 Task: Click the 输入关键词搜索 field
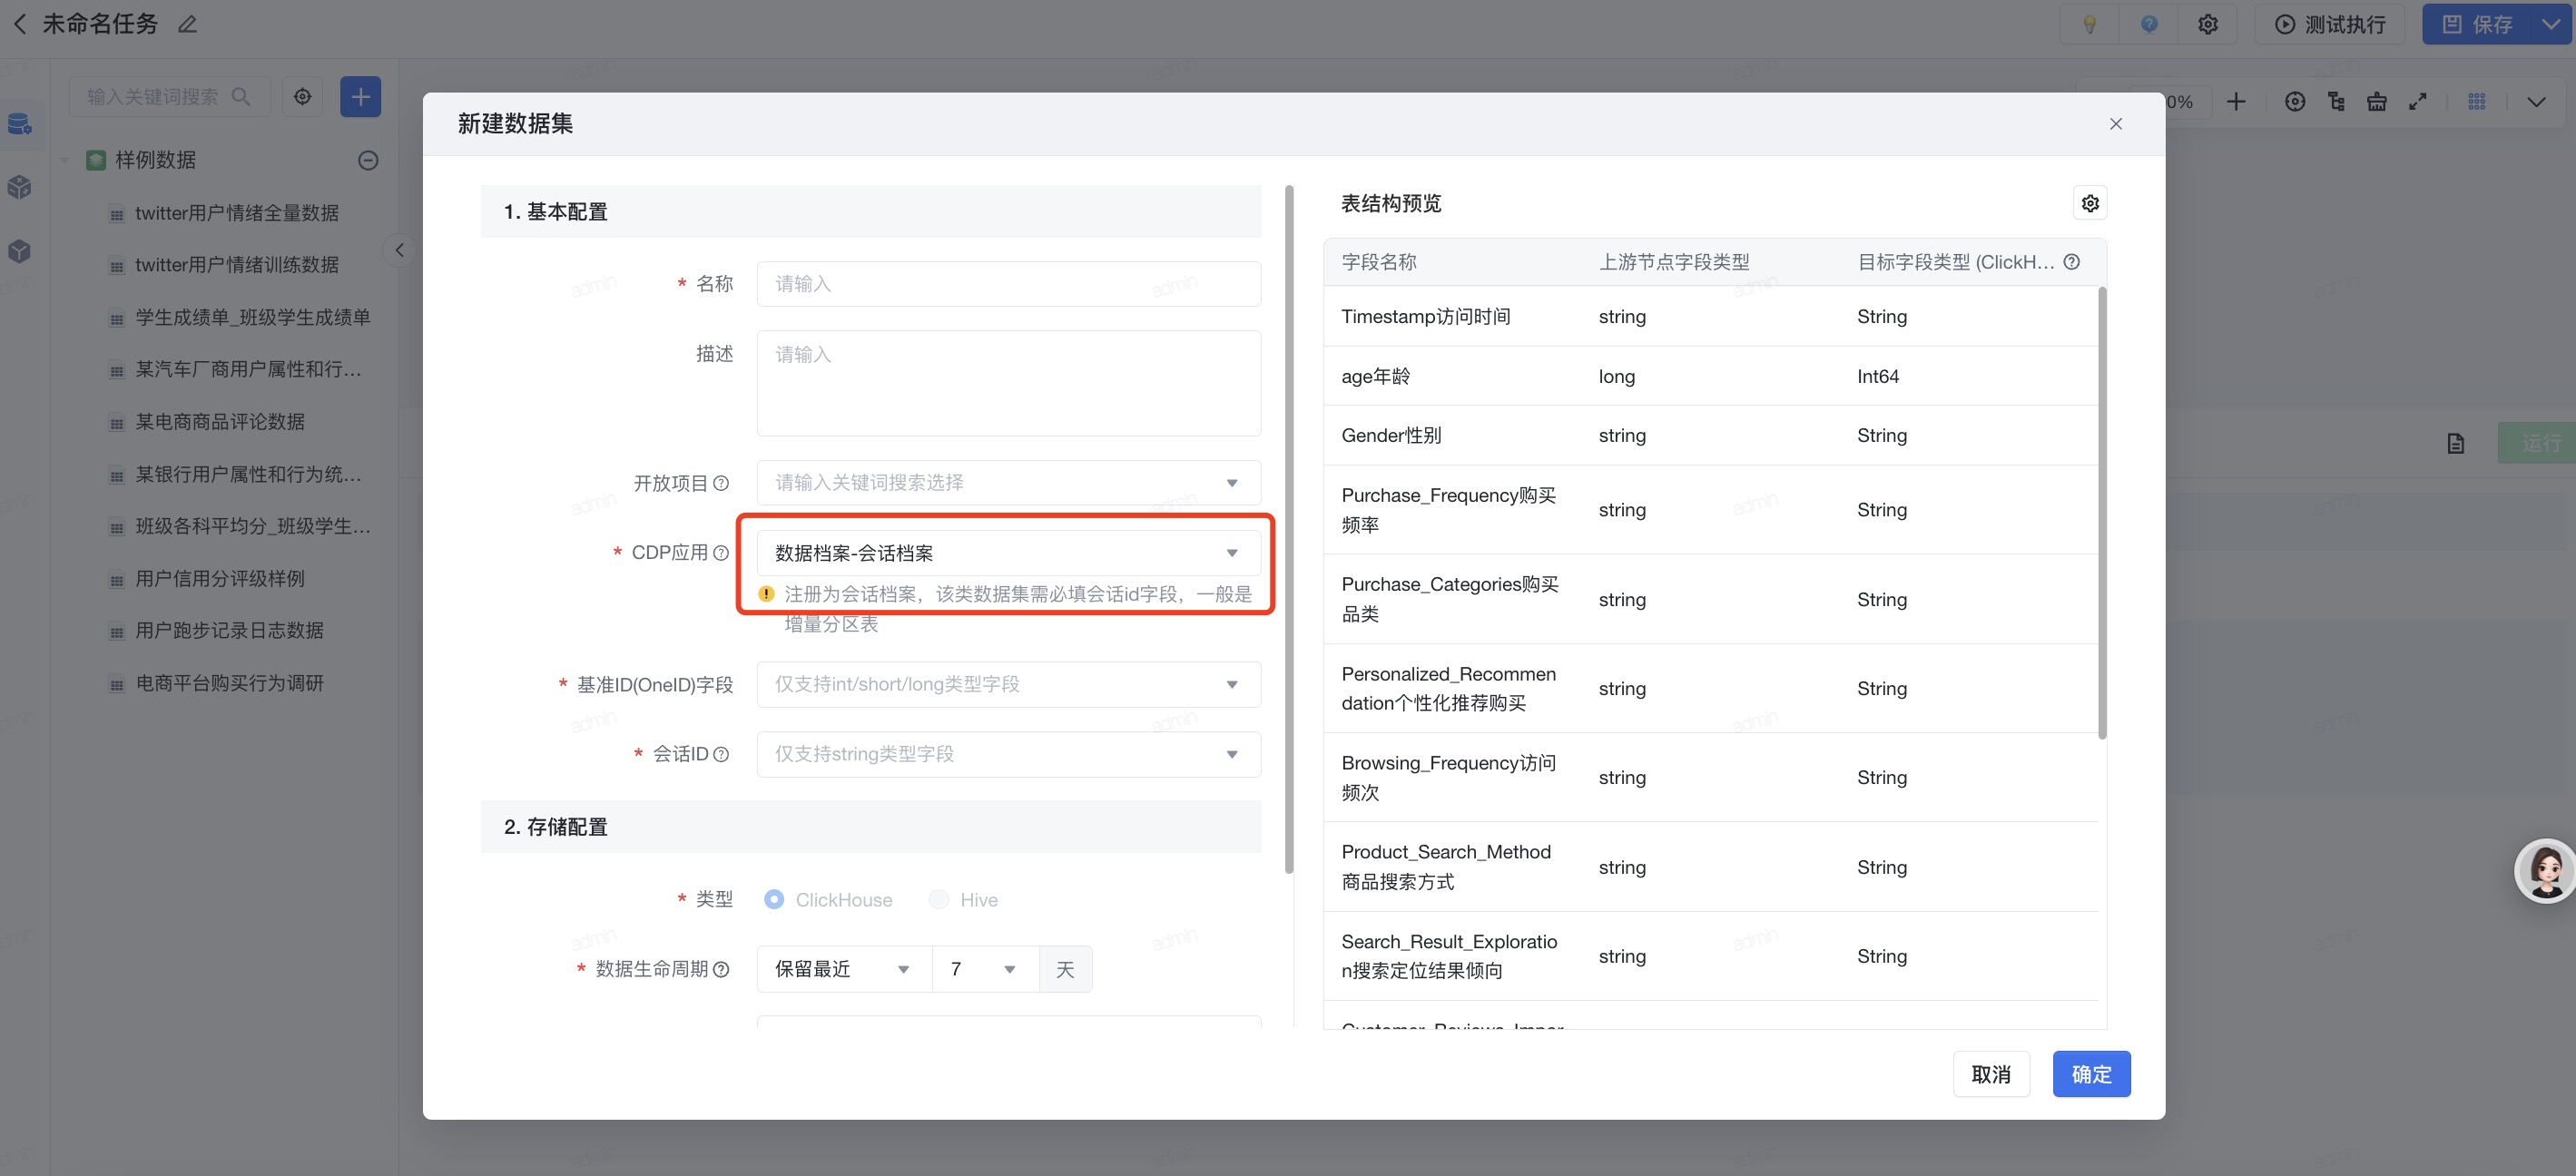tap(169, 97)
